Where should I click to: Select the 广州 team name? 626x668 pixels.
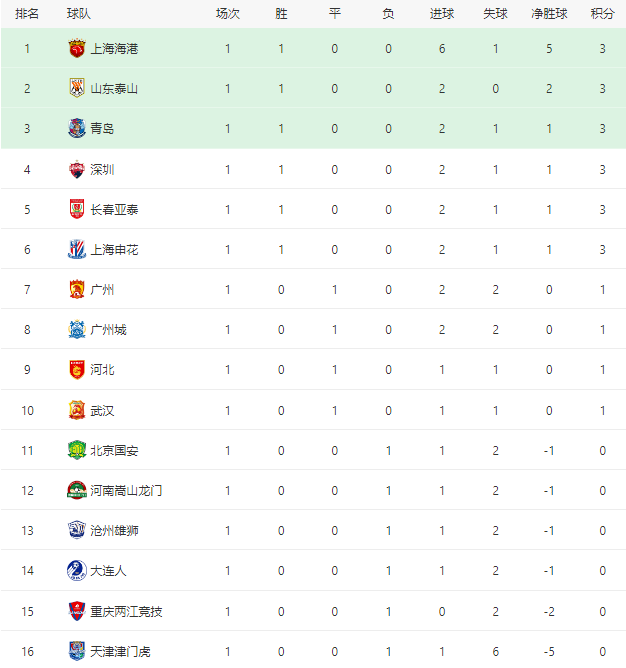102,290
